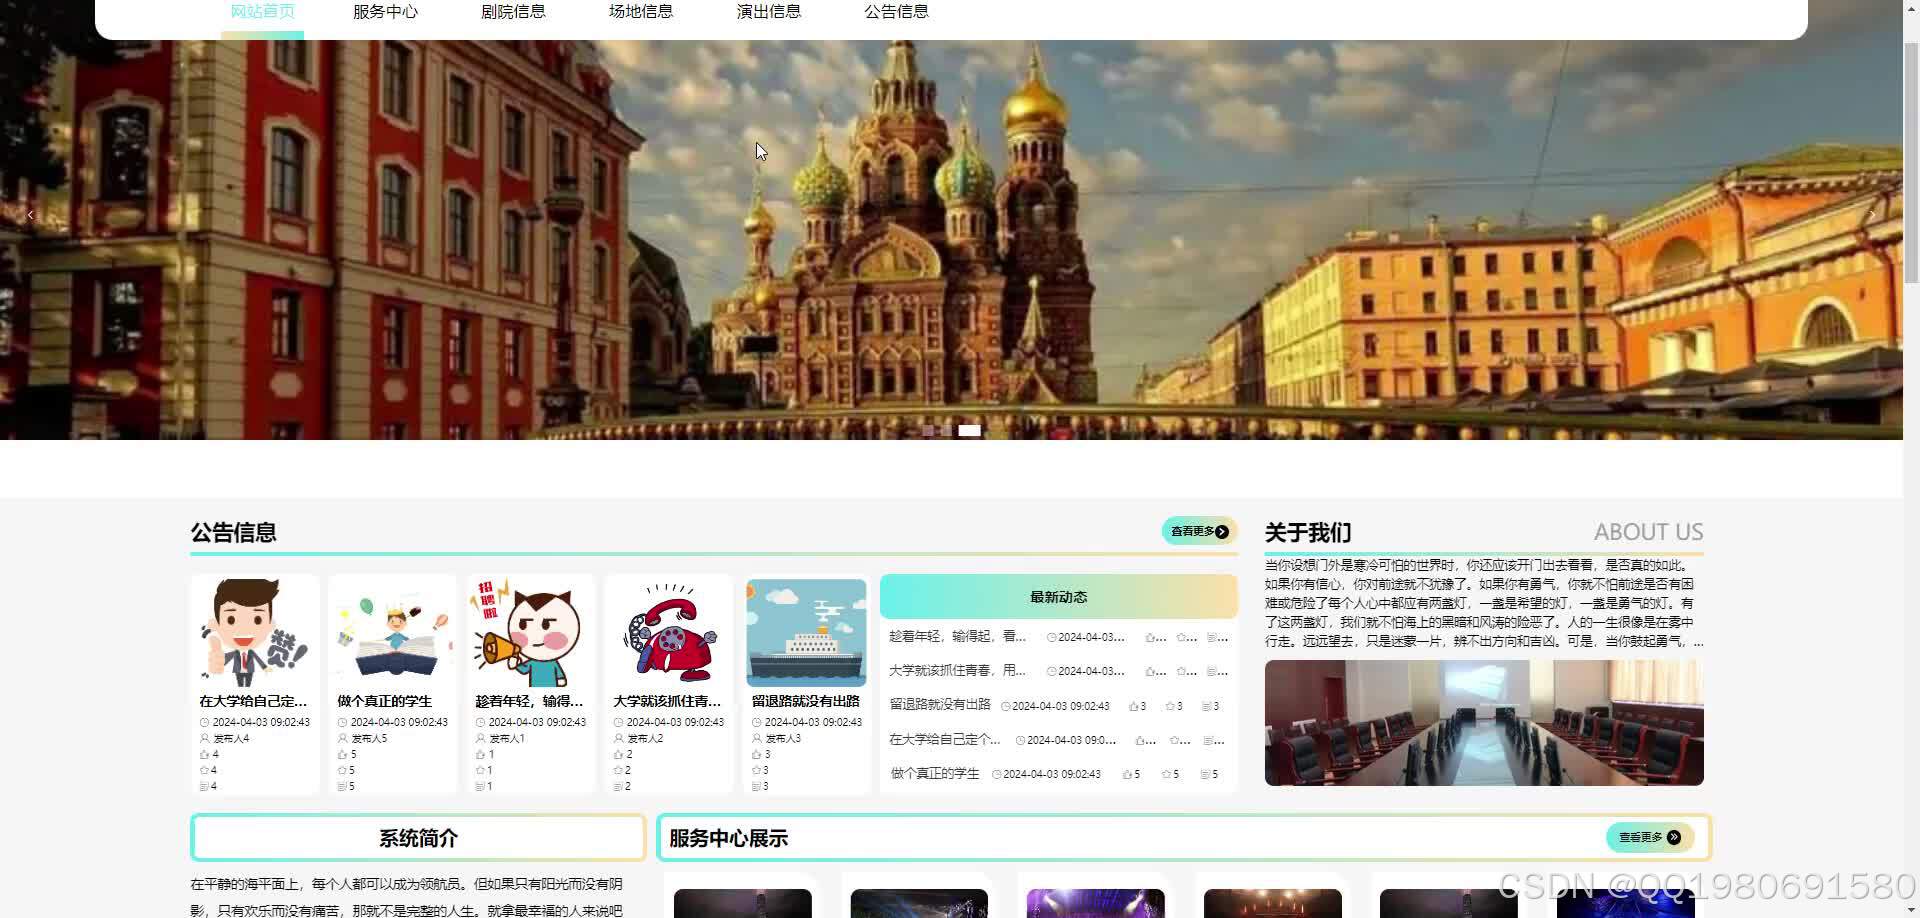Click the arrow icon inside the 查看更多 pill
This screenshot has width=1920, height=918.
pyautogui.click(x=1222, y=532)
